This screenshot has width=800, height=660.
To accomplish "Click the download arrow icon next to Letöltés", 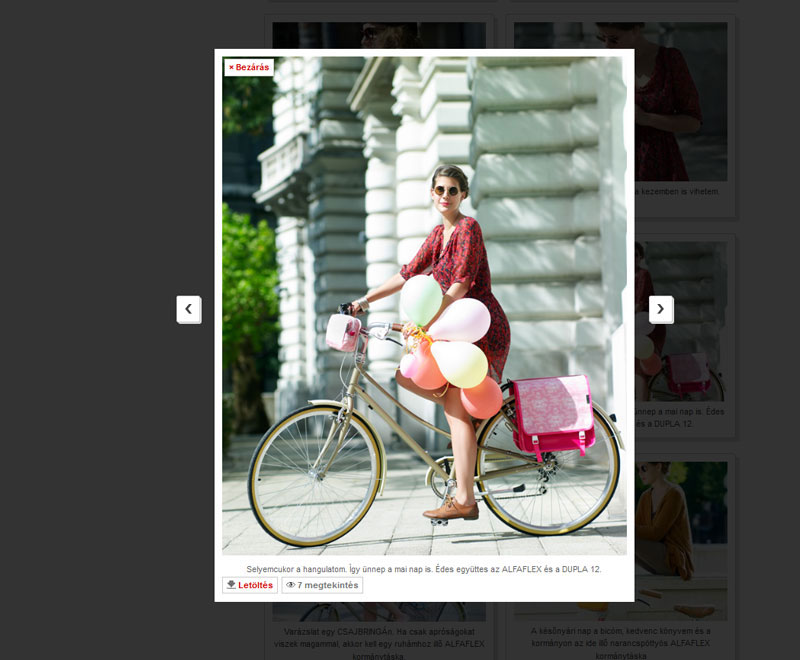I will point(231,585).
